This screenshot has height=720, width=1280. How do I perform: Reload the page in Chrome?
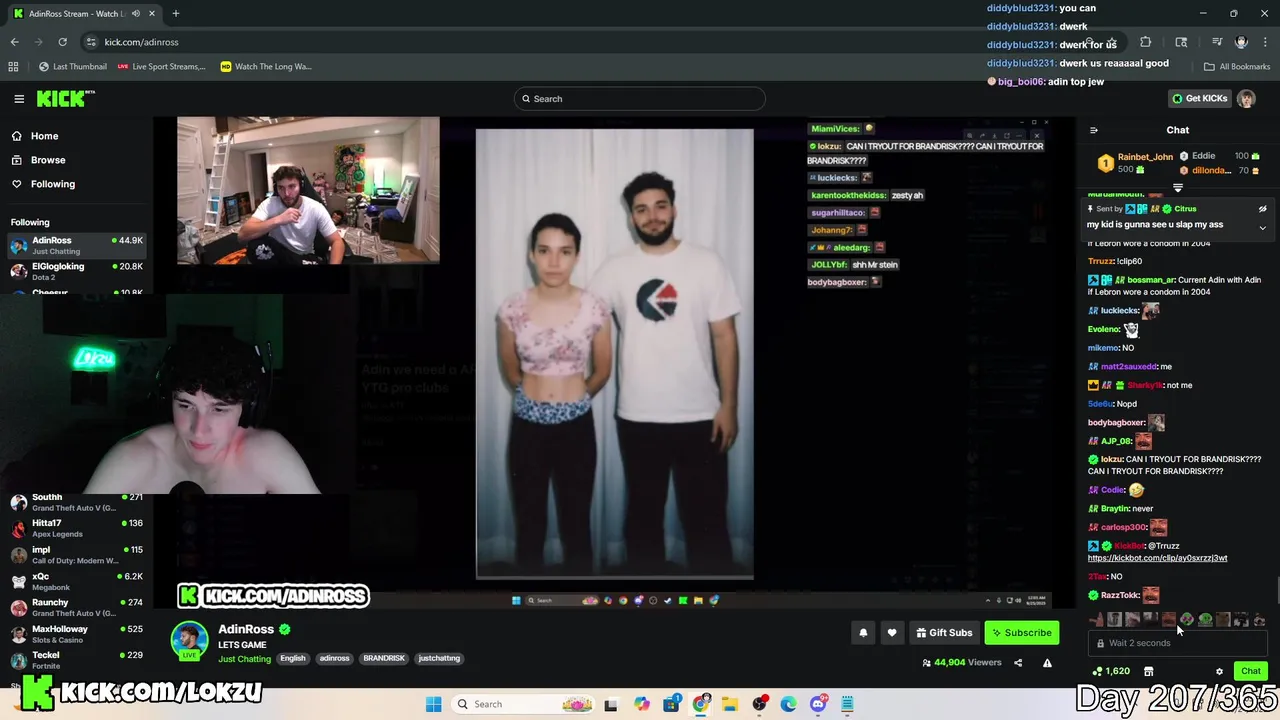62,42
